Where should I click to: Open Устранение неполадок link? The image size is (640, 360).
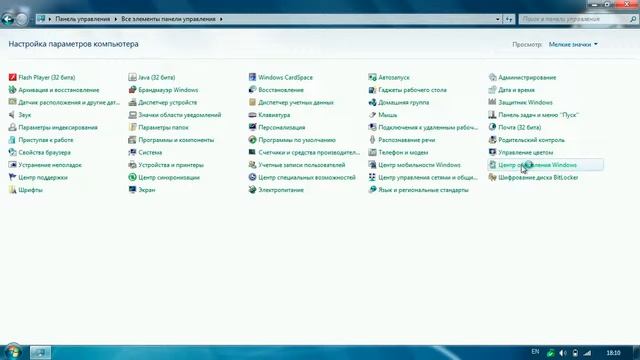50,165
